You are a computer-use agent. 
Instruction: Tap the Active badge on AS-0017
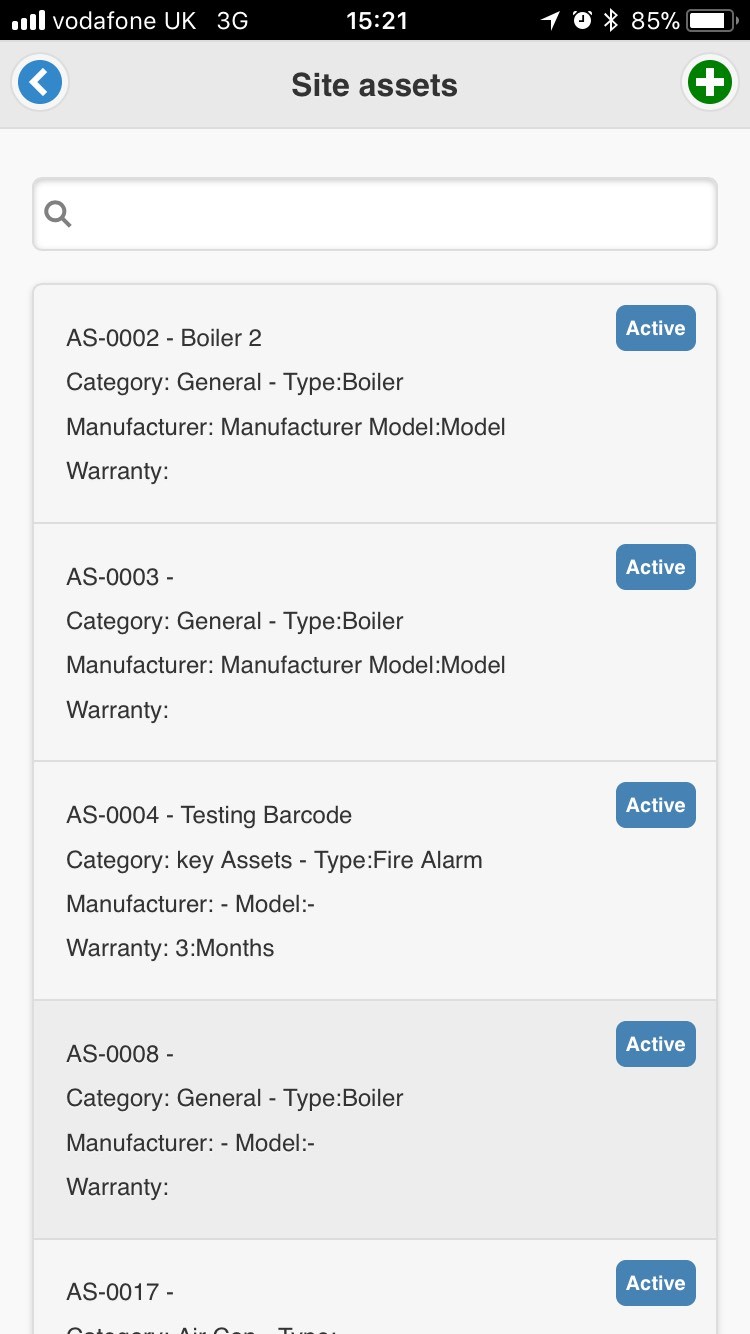pyautogui.click(x=656, y=1283)
